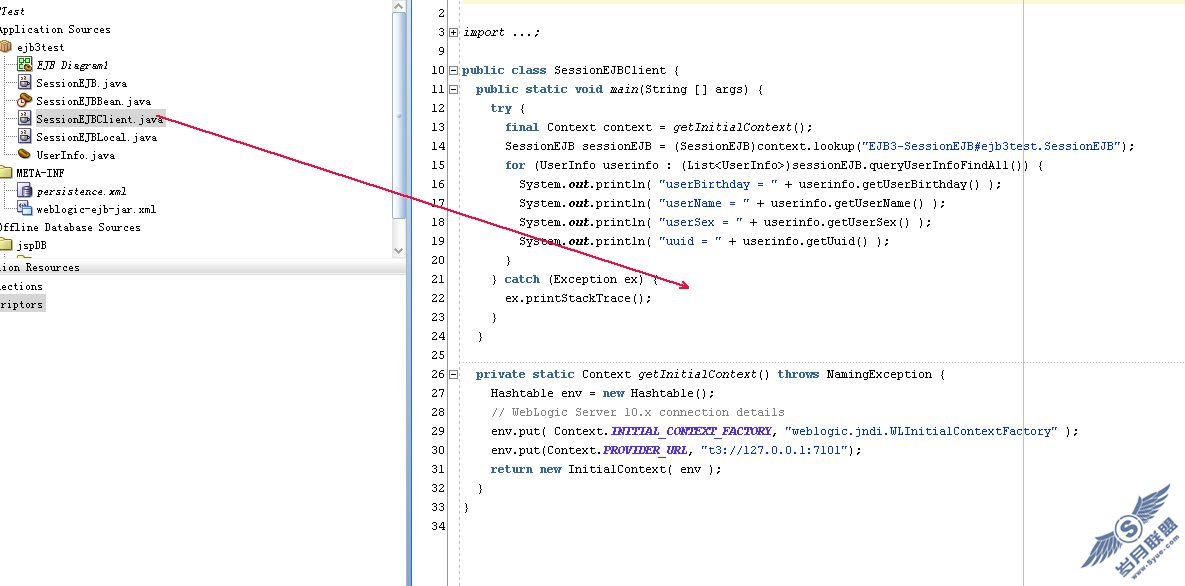Image resolution: width=1185 pixels, height=586 pixels.
Task: Click the 'try' keyword on line 12
Action: click(x=501, y=108)
